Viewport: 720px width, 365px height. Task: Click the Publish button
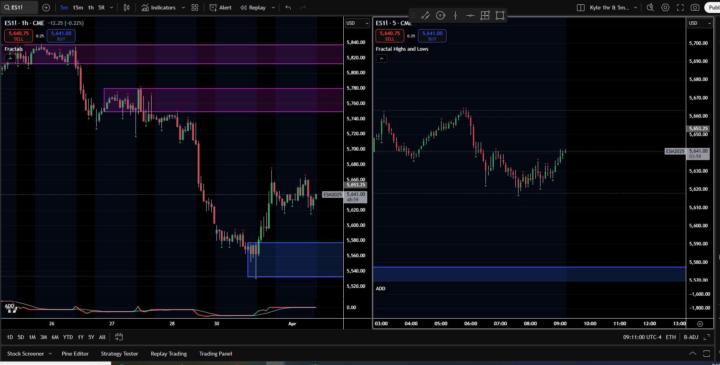(x=713, y=7)
